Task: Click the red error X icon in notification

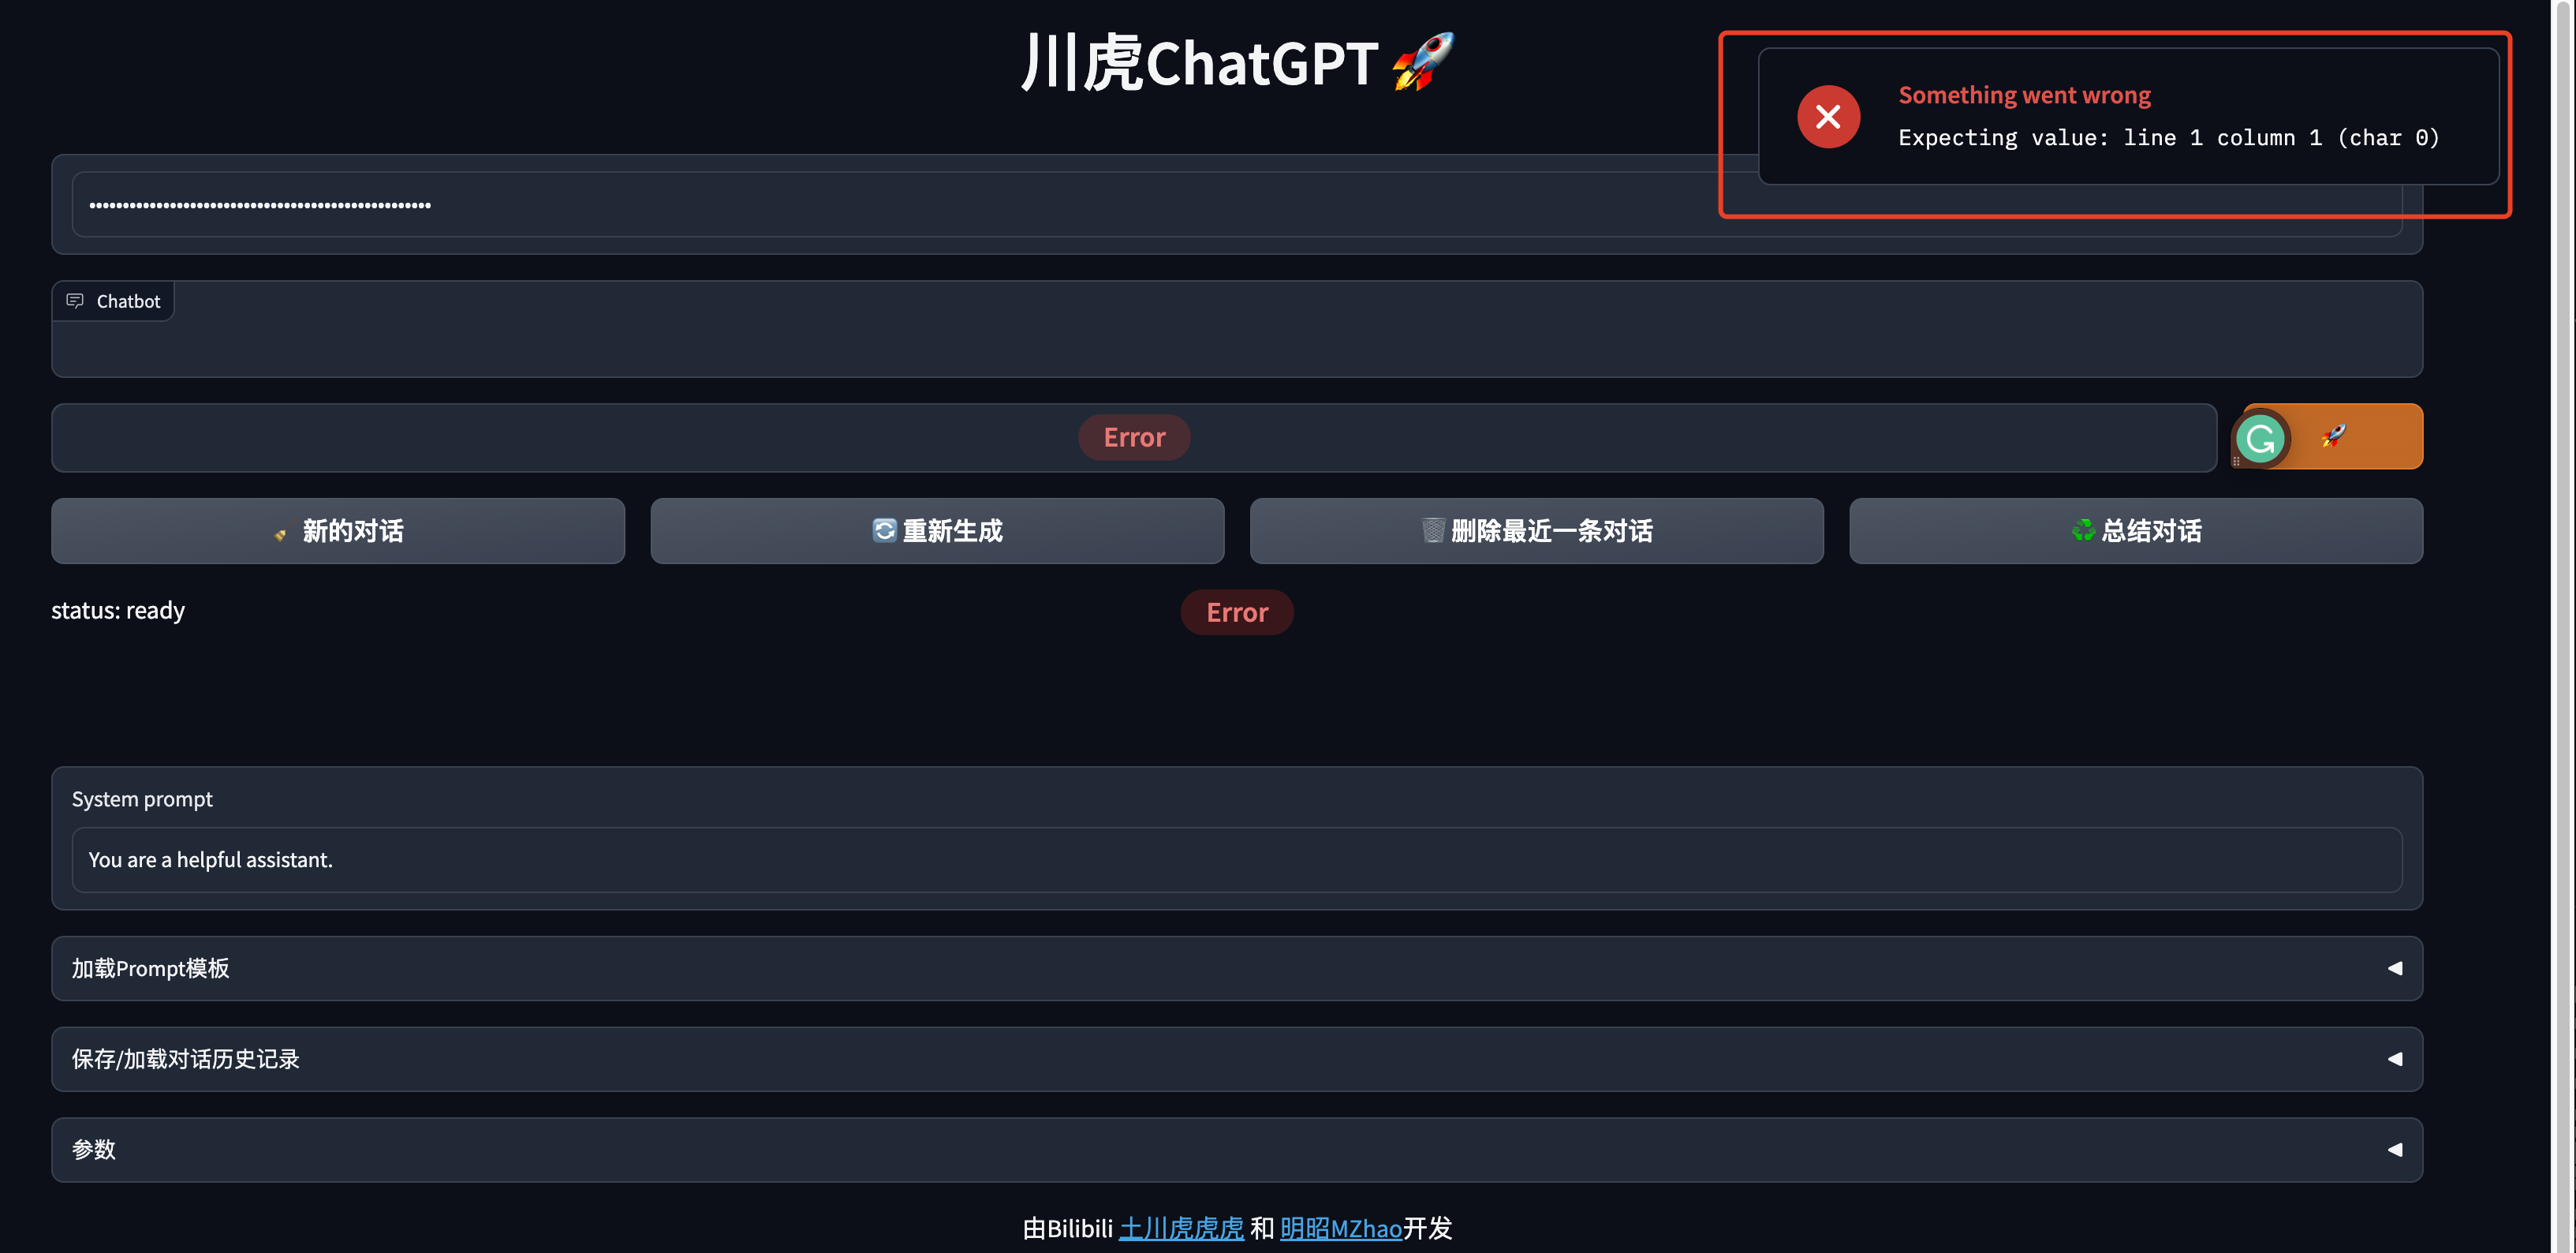Action: [1828, 117]
